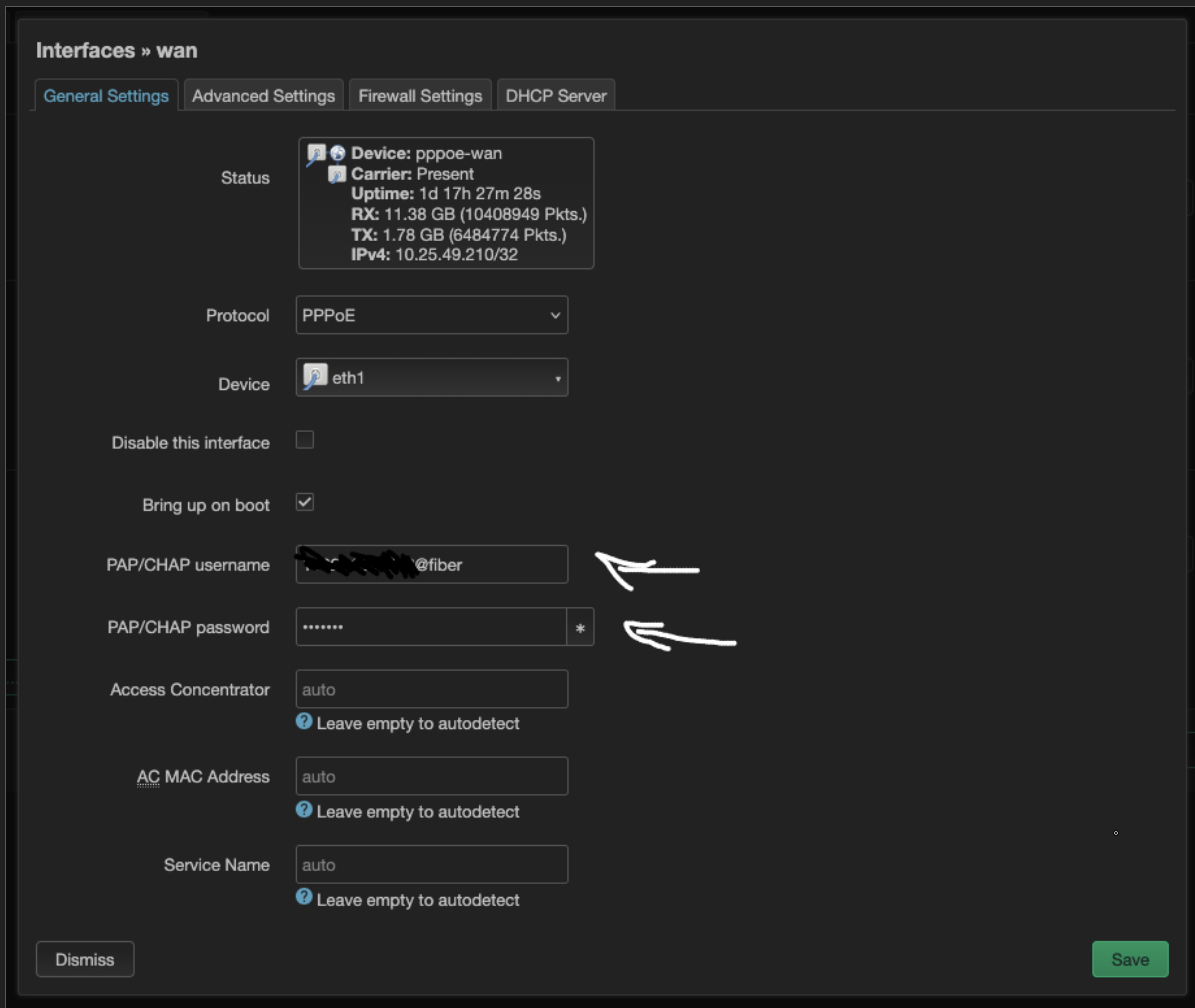
Task: Expand the Protocol dropdown showing PPPoE
Action: click(431, 315)
